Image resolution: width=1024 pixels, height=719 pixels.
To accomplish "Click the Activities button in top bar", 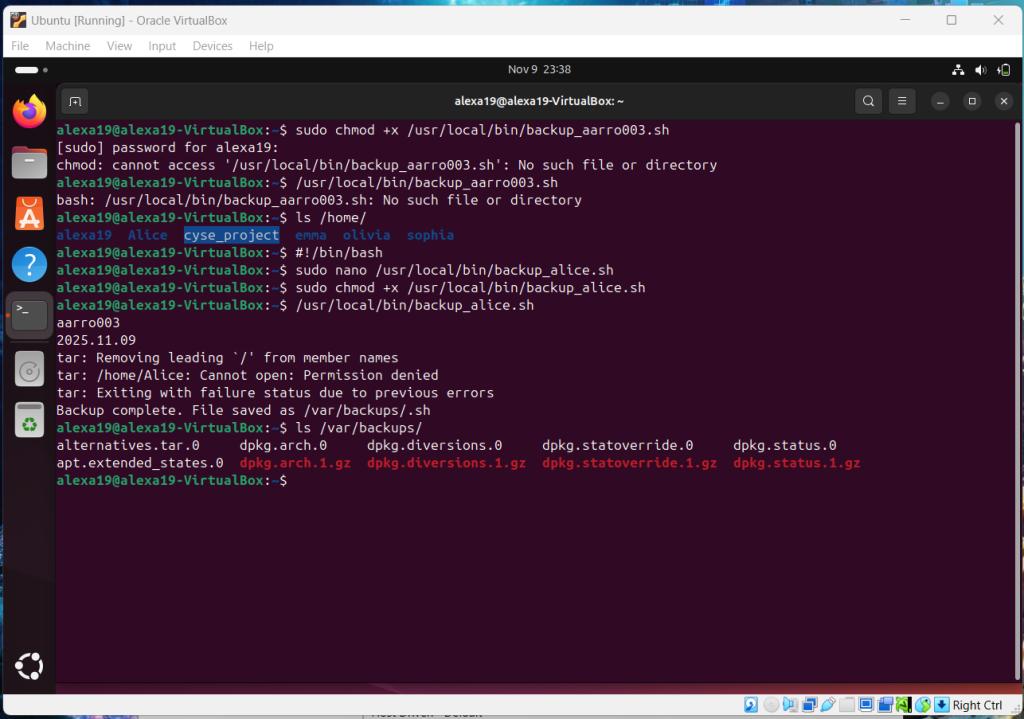I will pos(26,70).
